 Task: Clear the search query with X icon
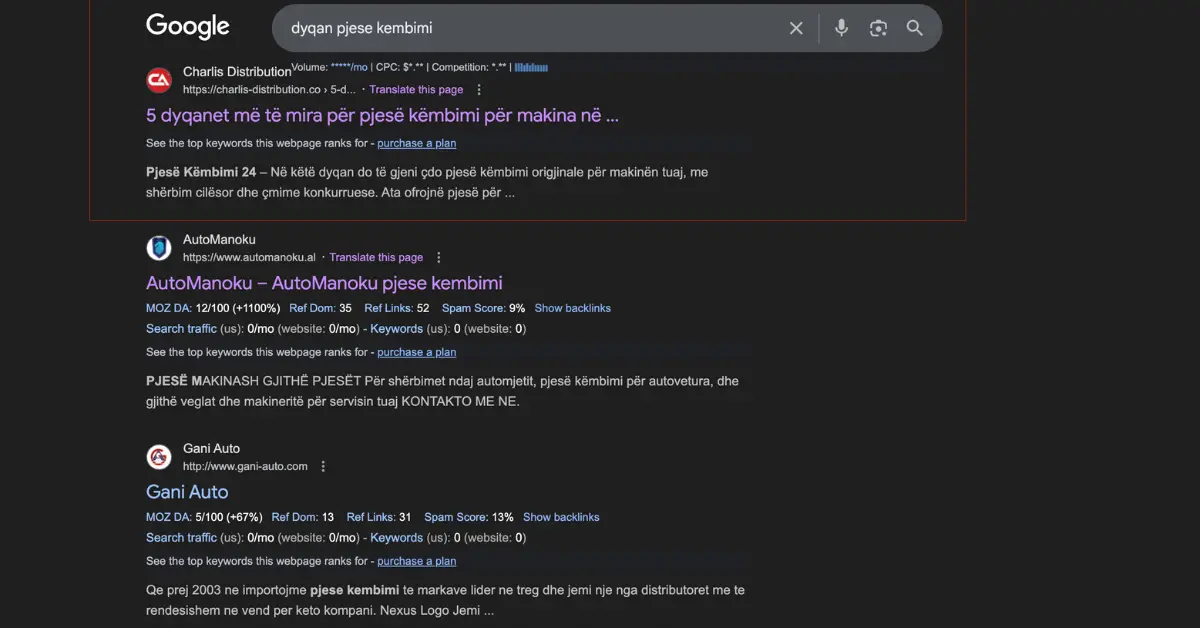pyautogui.click(x=796, y=28)
